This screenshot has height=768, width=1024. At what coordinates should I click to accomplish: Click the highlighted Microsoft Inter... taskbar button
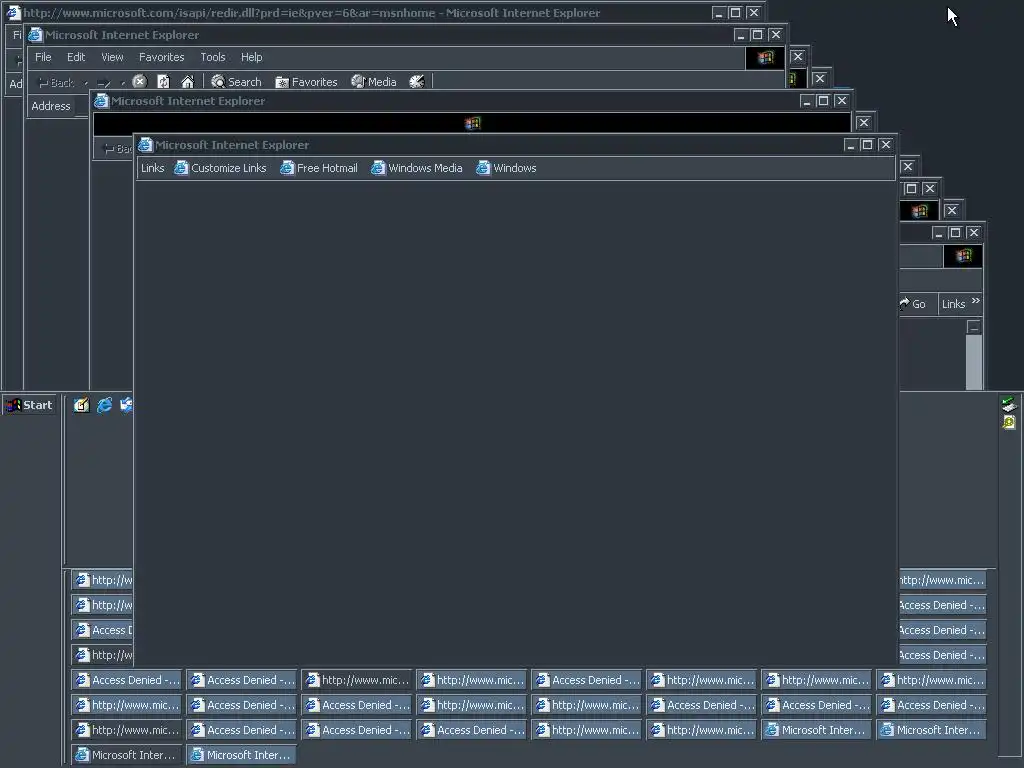pyautogui.click(x=241, y=755)
